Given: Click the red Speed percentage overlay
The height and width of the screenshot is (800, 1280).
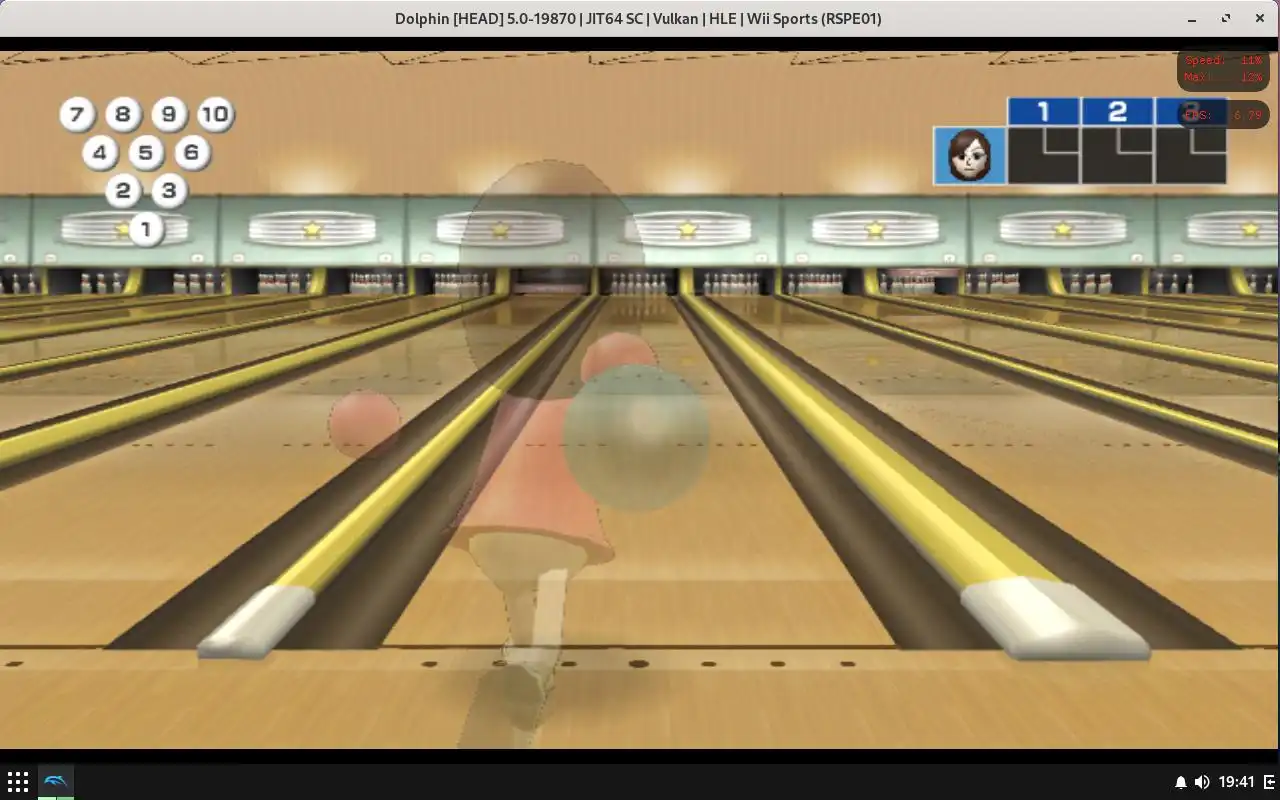Looking at the screenshot, I should coord(1223,60).
